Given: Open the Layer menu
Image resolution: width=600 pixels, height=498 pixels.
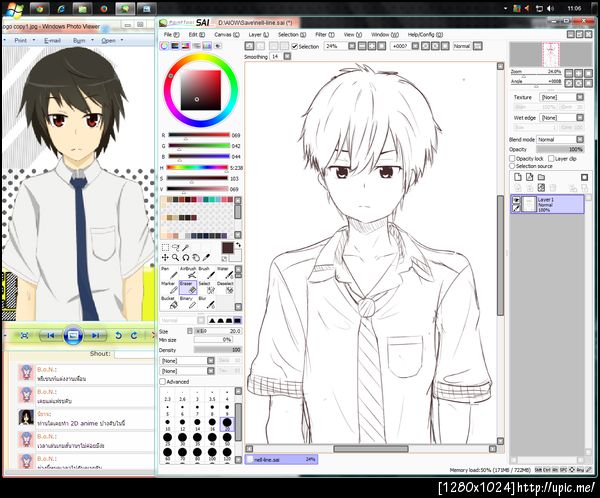Looking at the screenshot, I should click(x=259, y=34).
